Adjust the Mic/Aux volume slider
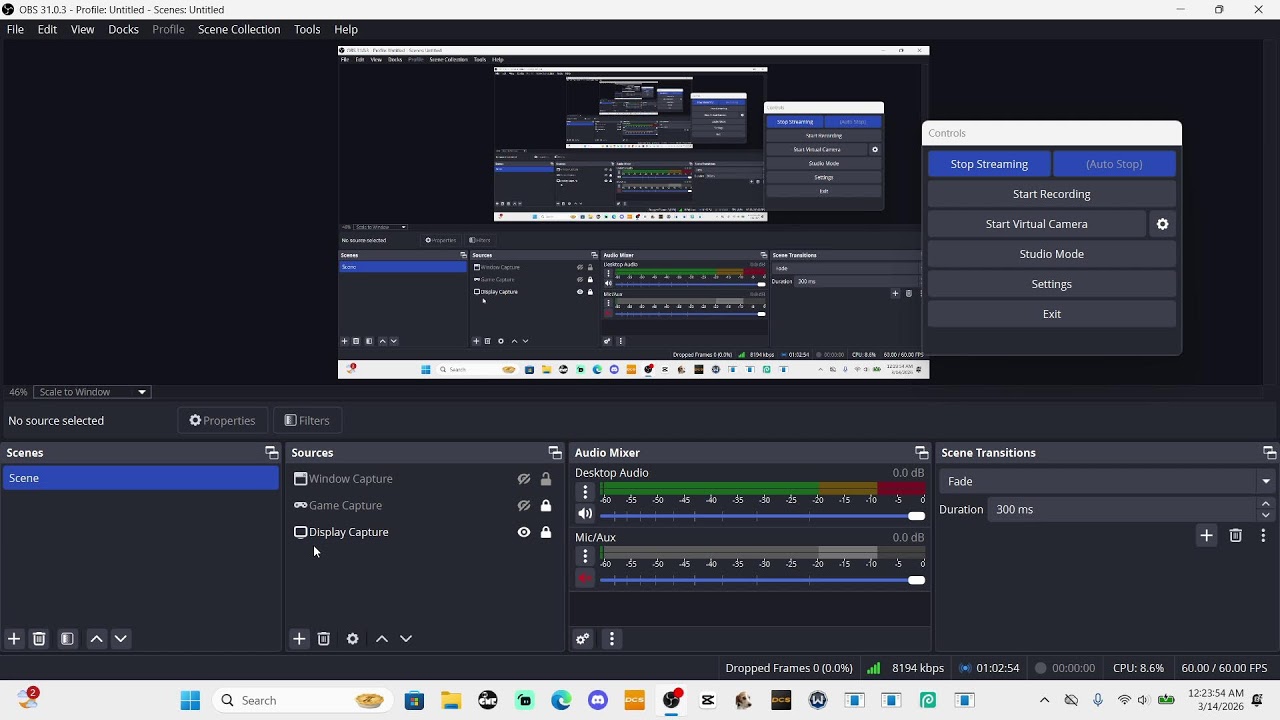 point(762,580)
